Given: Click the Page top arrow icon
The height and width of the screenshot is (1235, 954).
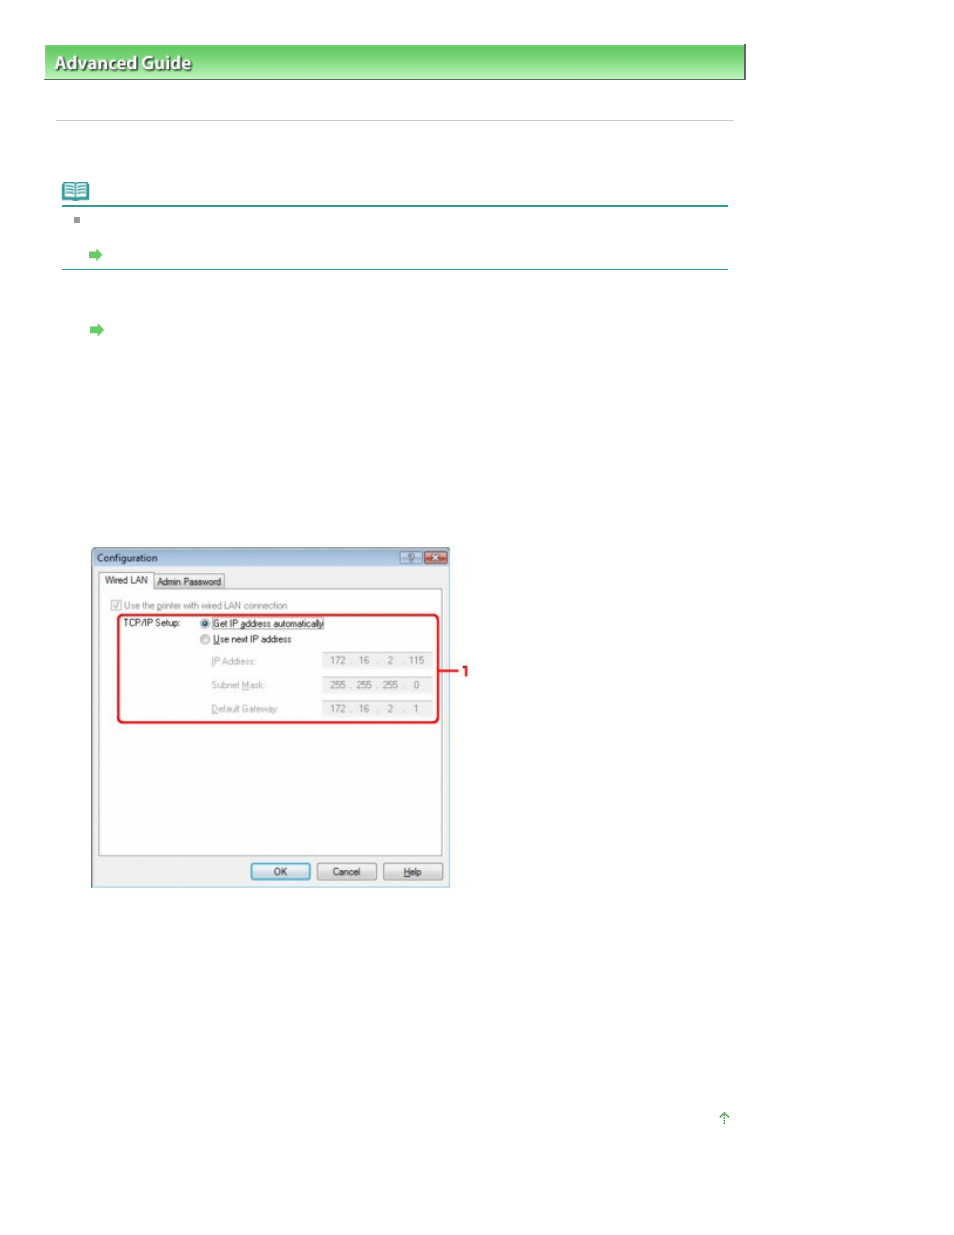Looking at the screenshot, I should click(x=724, y=1118).
